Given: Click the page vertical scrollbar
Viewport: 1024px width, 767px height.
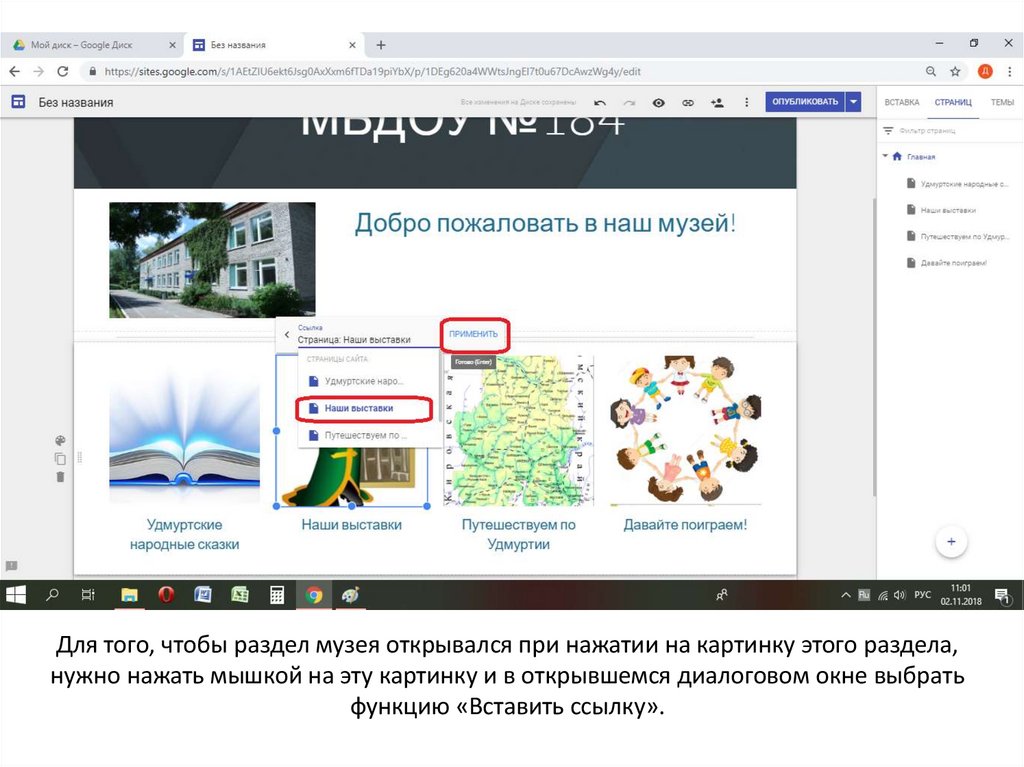Looking at the screenshot, I should tap(874, 346).
